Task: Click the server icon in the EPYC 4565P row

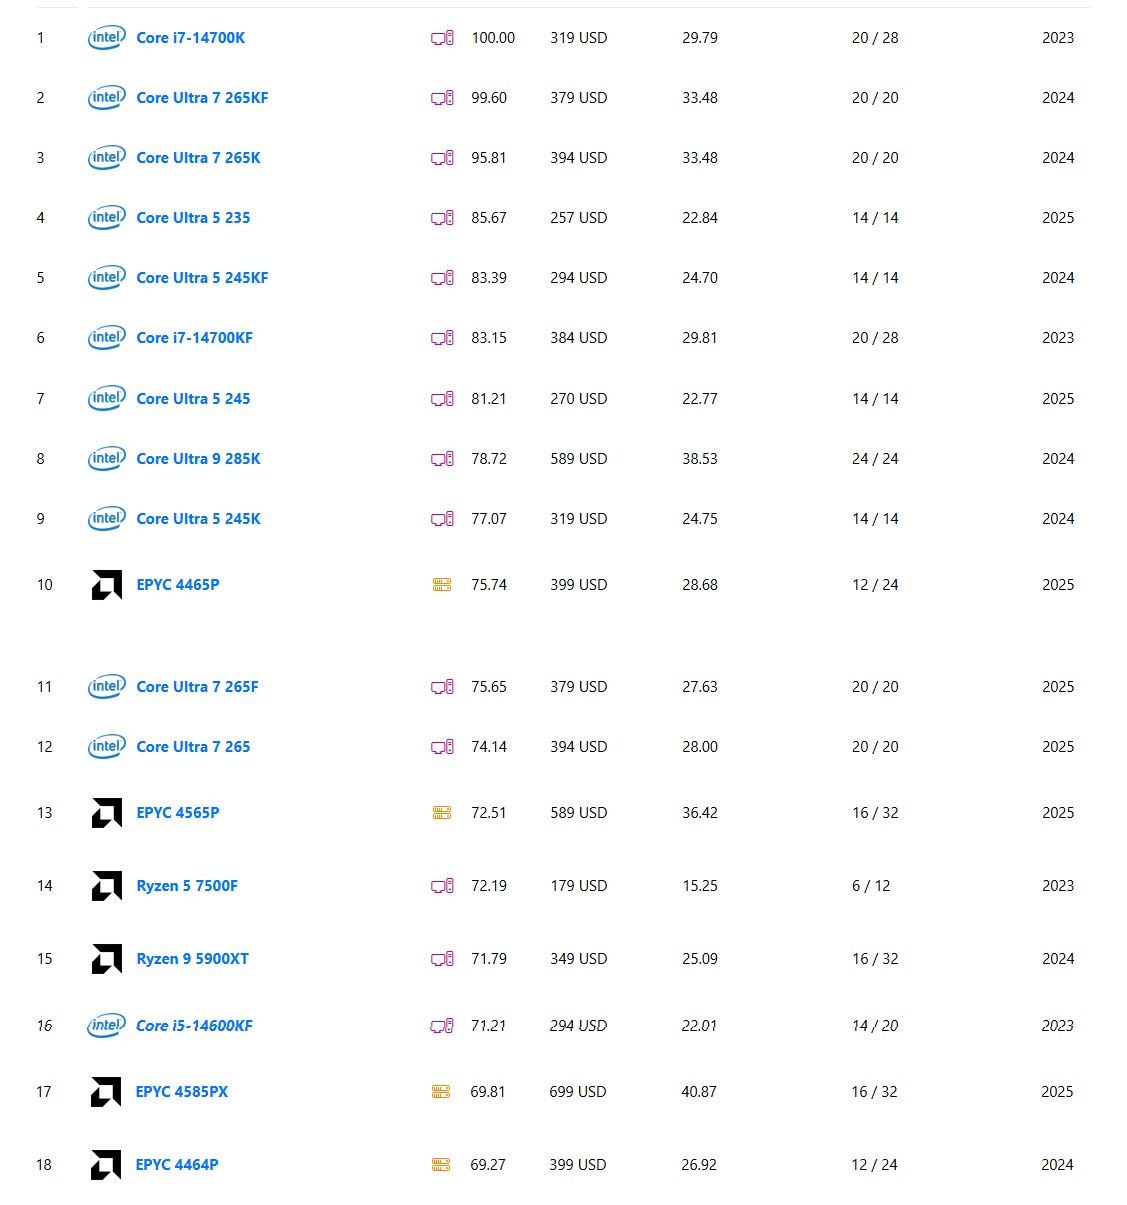Action: pyautogui.click(x=442, y=813)
